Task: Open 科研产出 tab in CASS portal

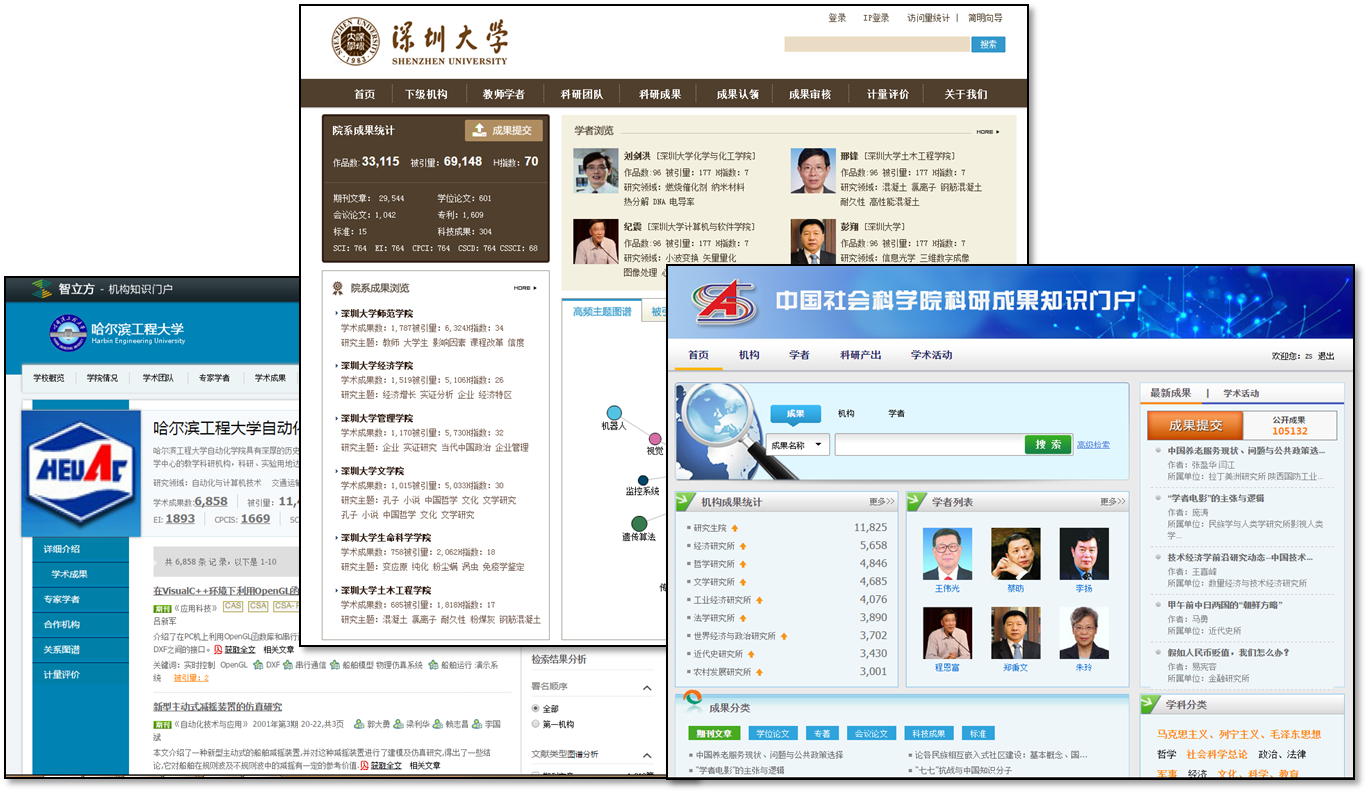Action: 861,355
